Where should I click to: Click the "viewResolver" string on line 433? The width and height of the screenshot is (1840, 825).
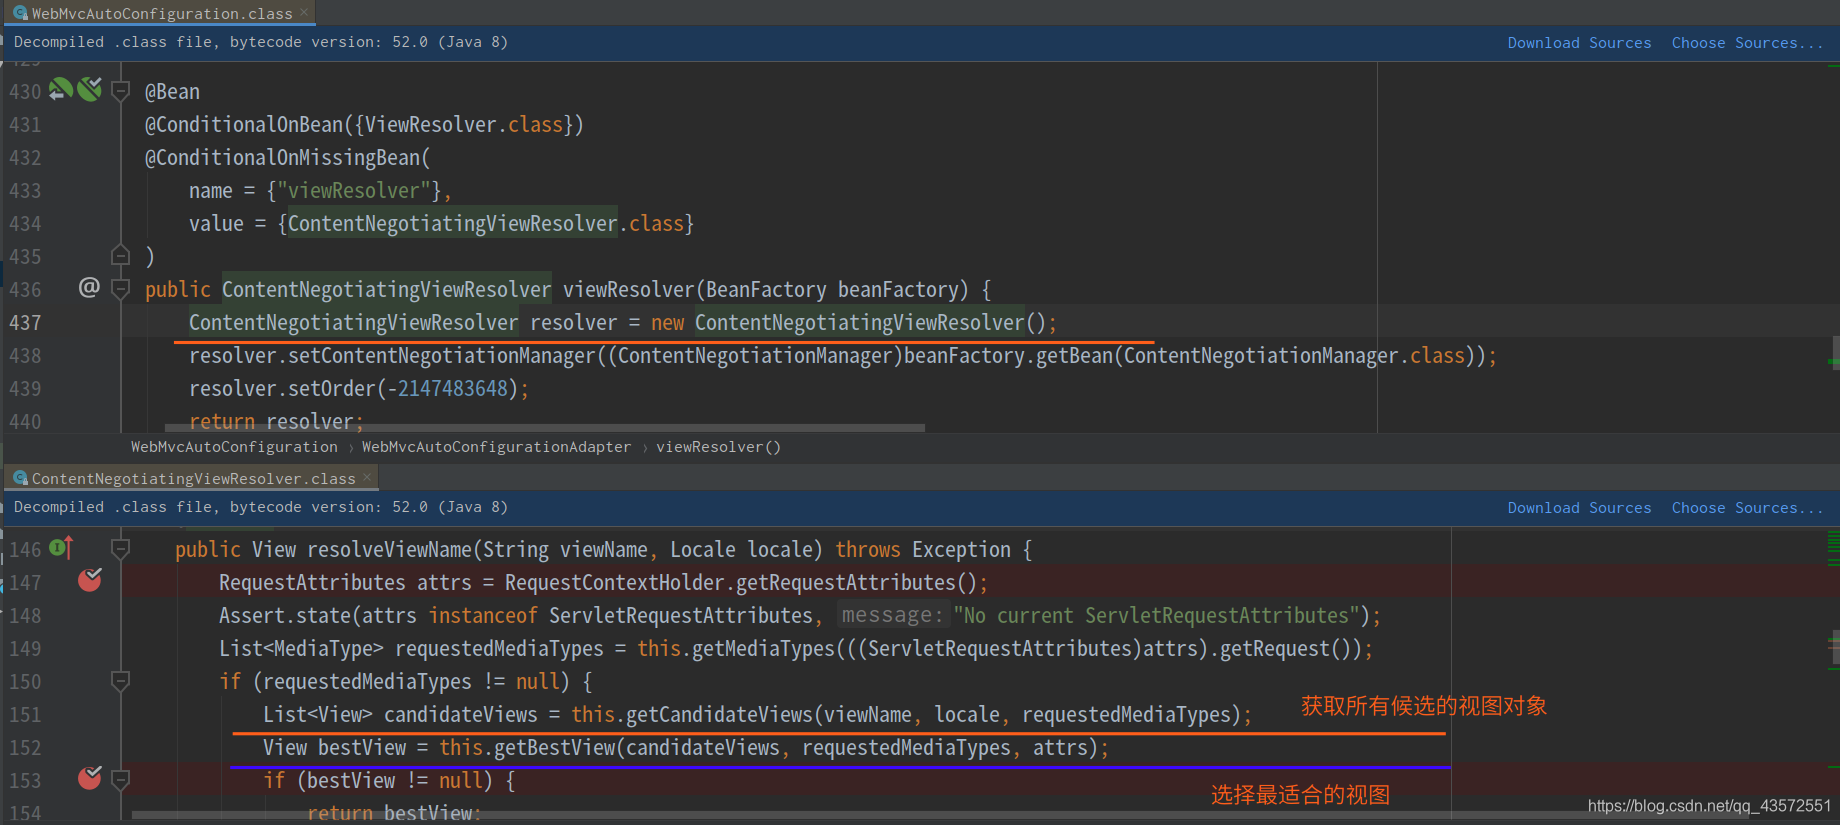tap(354, 190)
